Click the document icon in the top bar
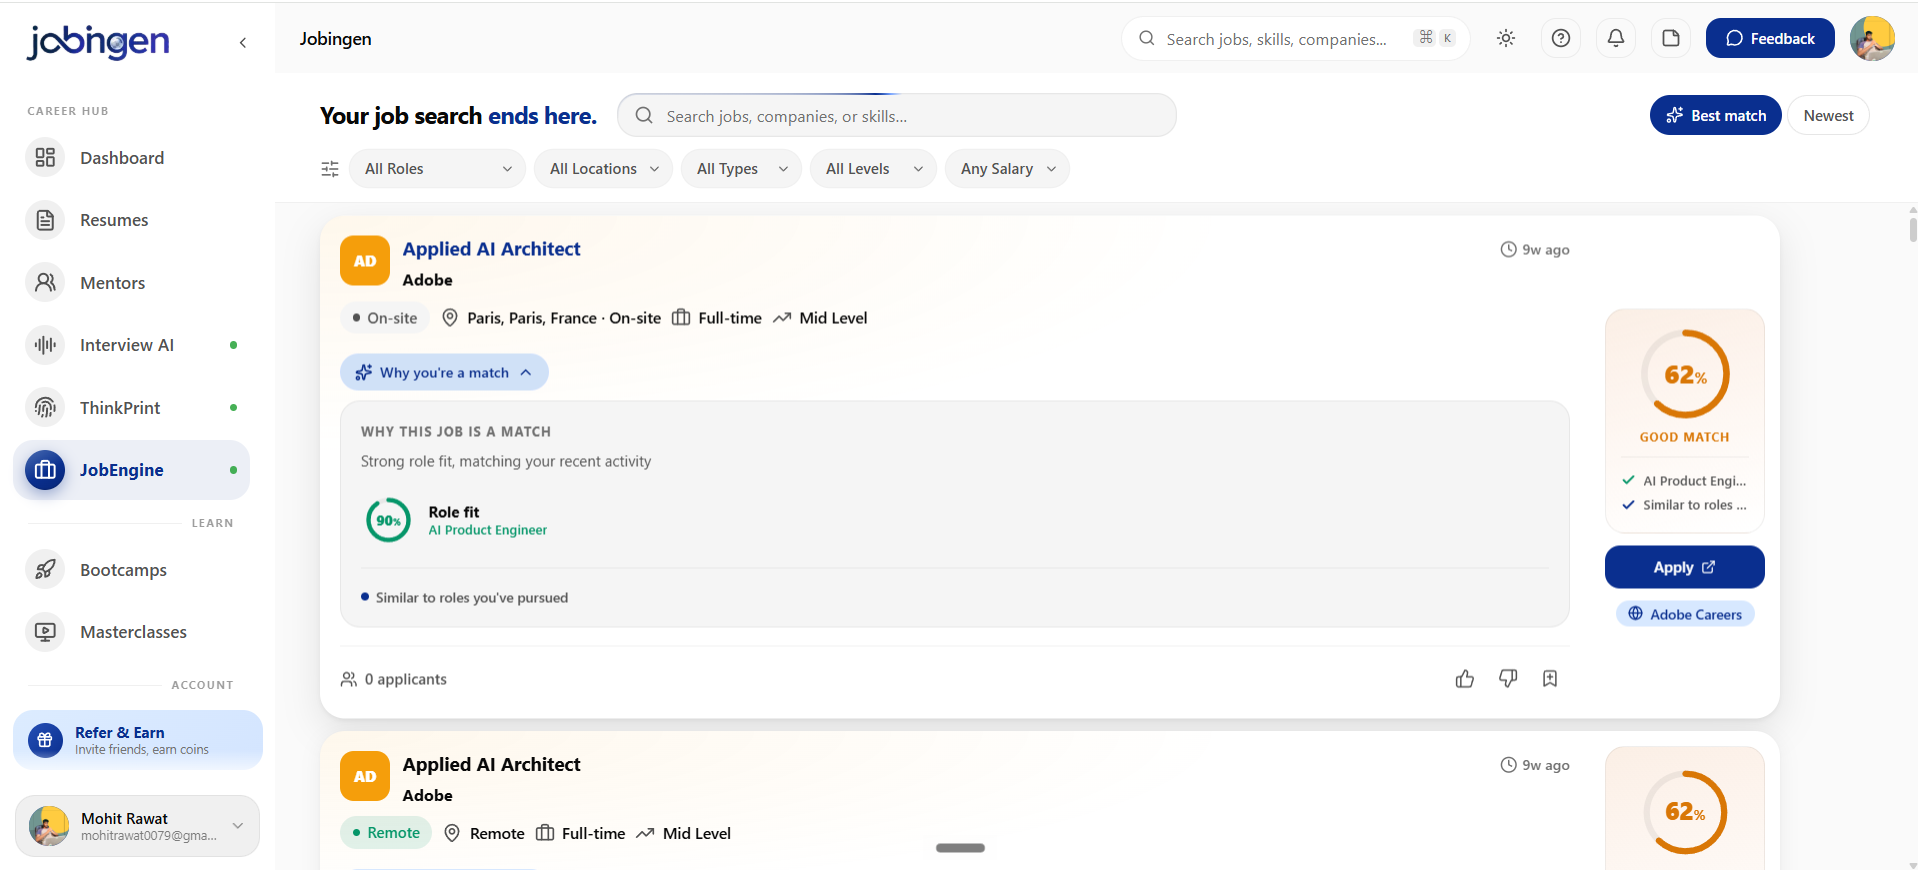Screen dimensions: 1918x870 coord(1671,38)
